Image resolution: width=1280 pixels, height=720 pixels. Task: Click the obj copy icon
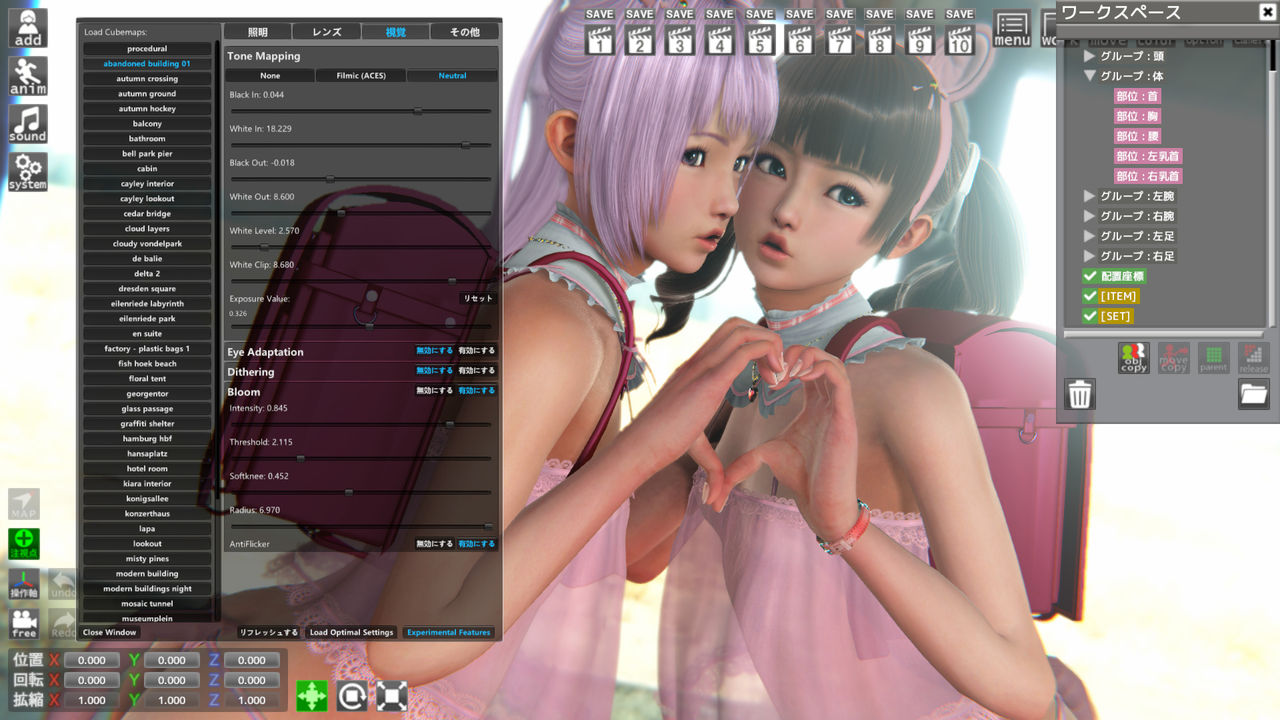(x=1134, y=358)
